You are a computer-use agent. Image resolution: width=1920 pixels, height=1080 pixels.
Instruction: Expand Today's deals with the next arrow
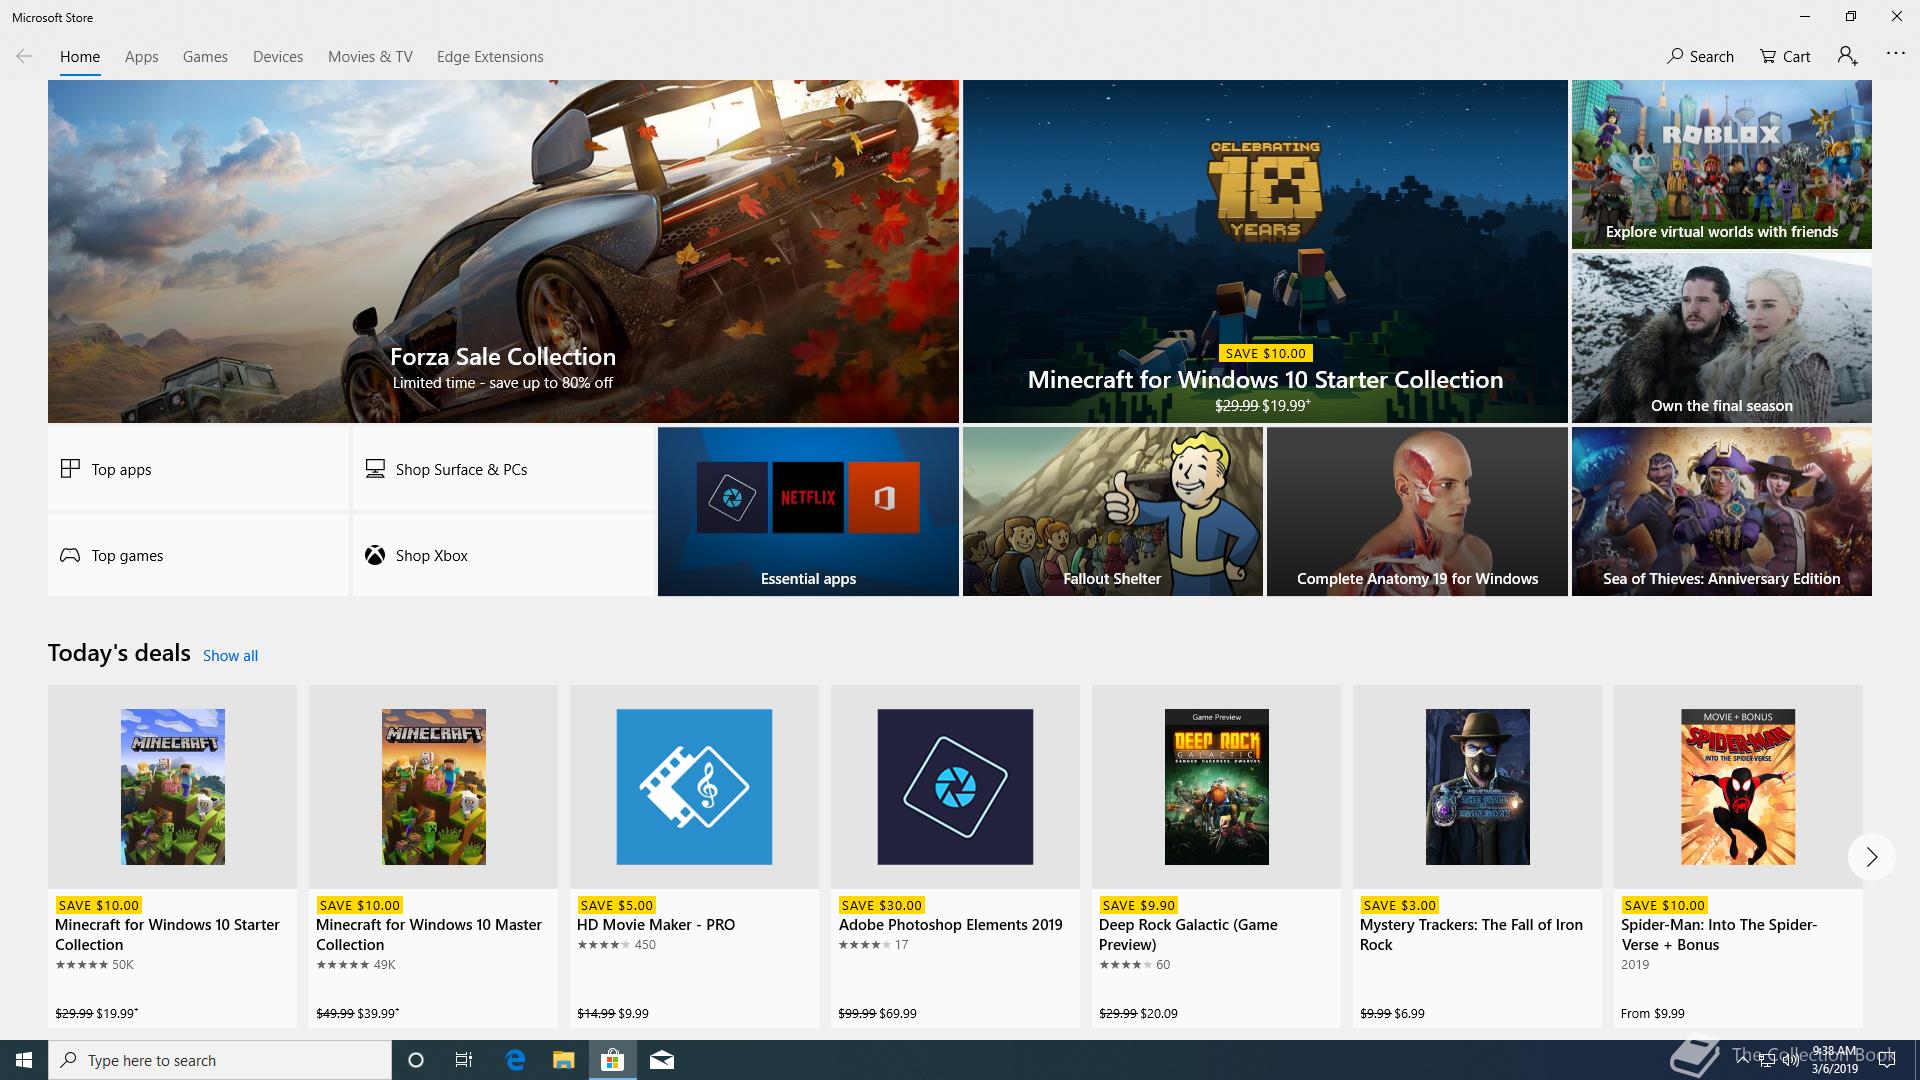click(1871, 857)
